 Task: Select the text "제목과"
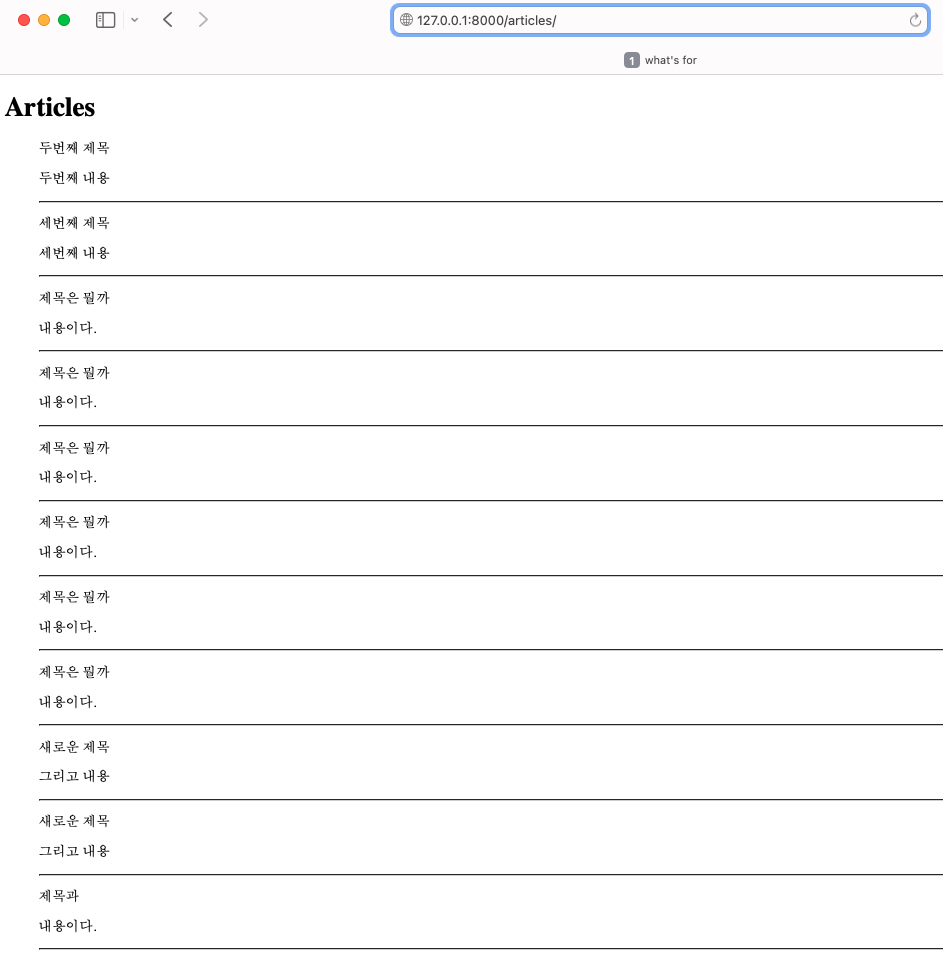[x=59, y=896]
